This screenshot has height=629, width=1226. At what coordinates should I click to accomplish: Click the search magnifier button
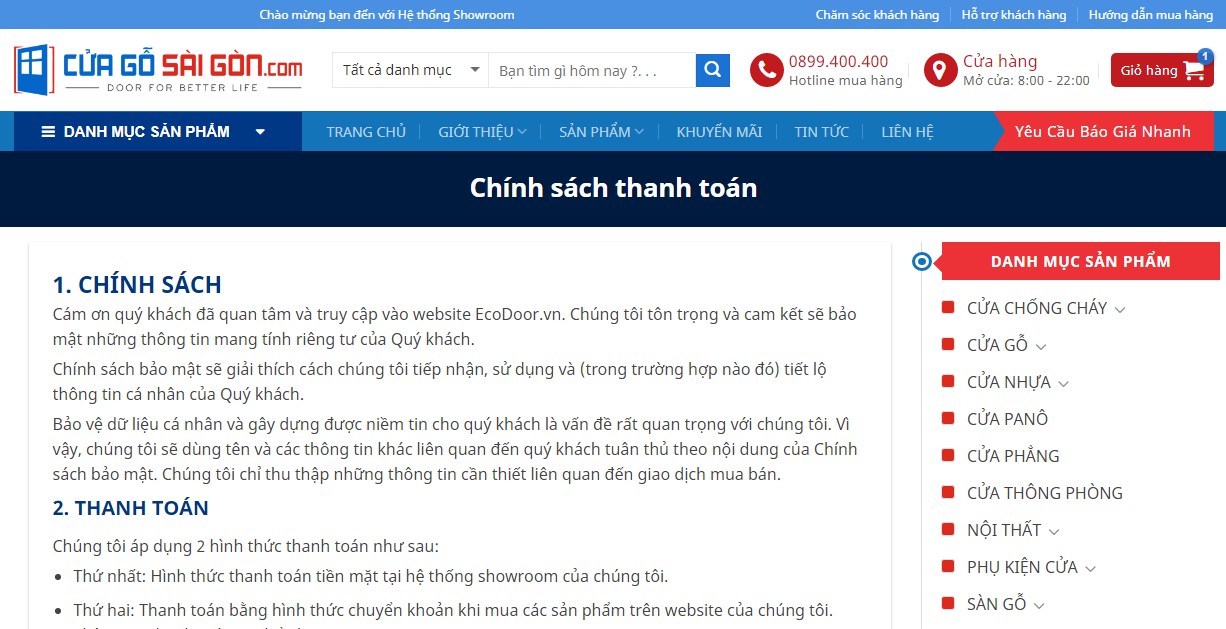pos(712,70)
